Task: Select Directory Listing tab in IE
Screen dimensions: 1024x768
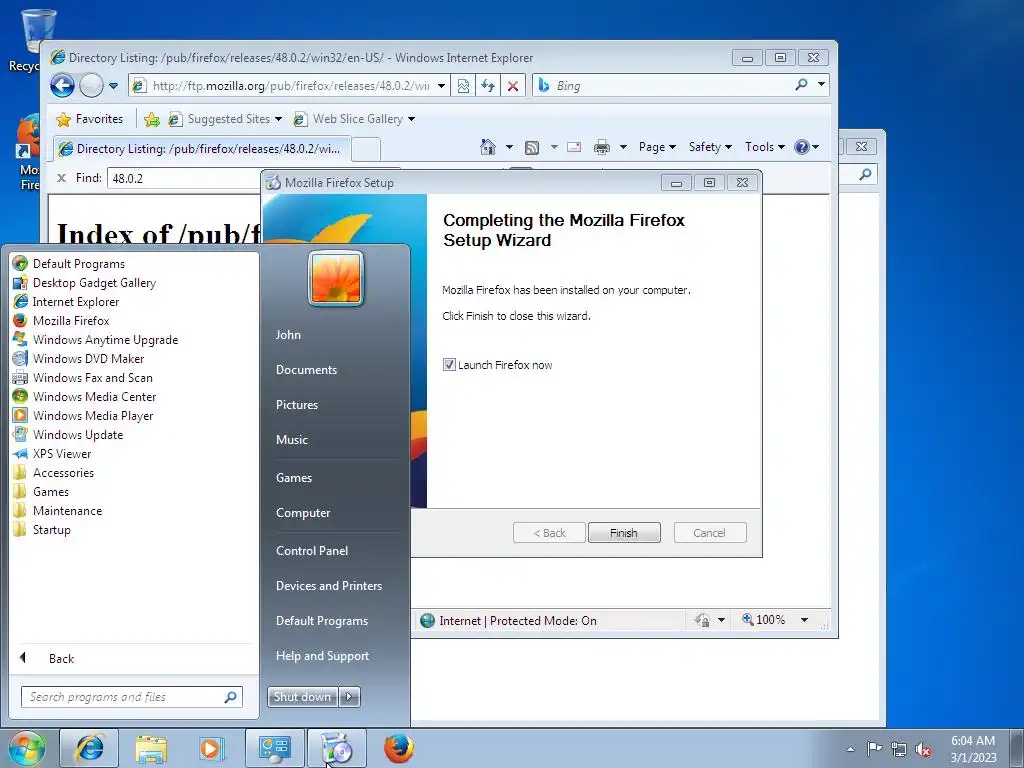Action: (x=202, y=149)
